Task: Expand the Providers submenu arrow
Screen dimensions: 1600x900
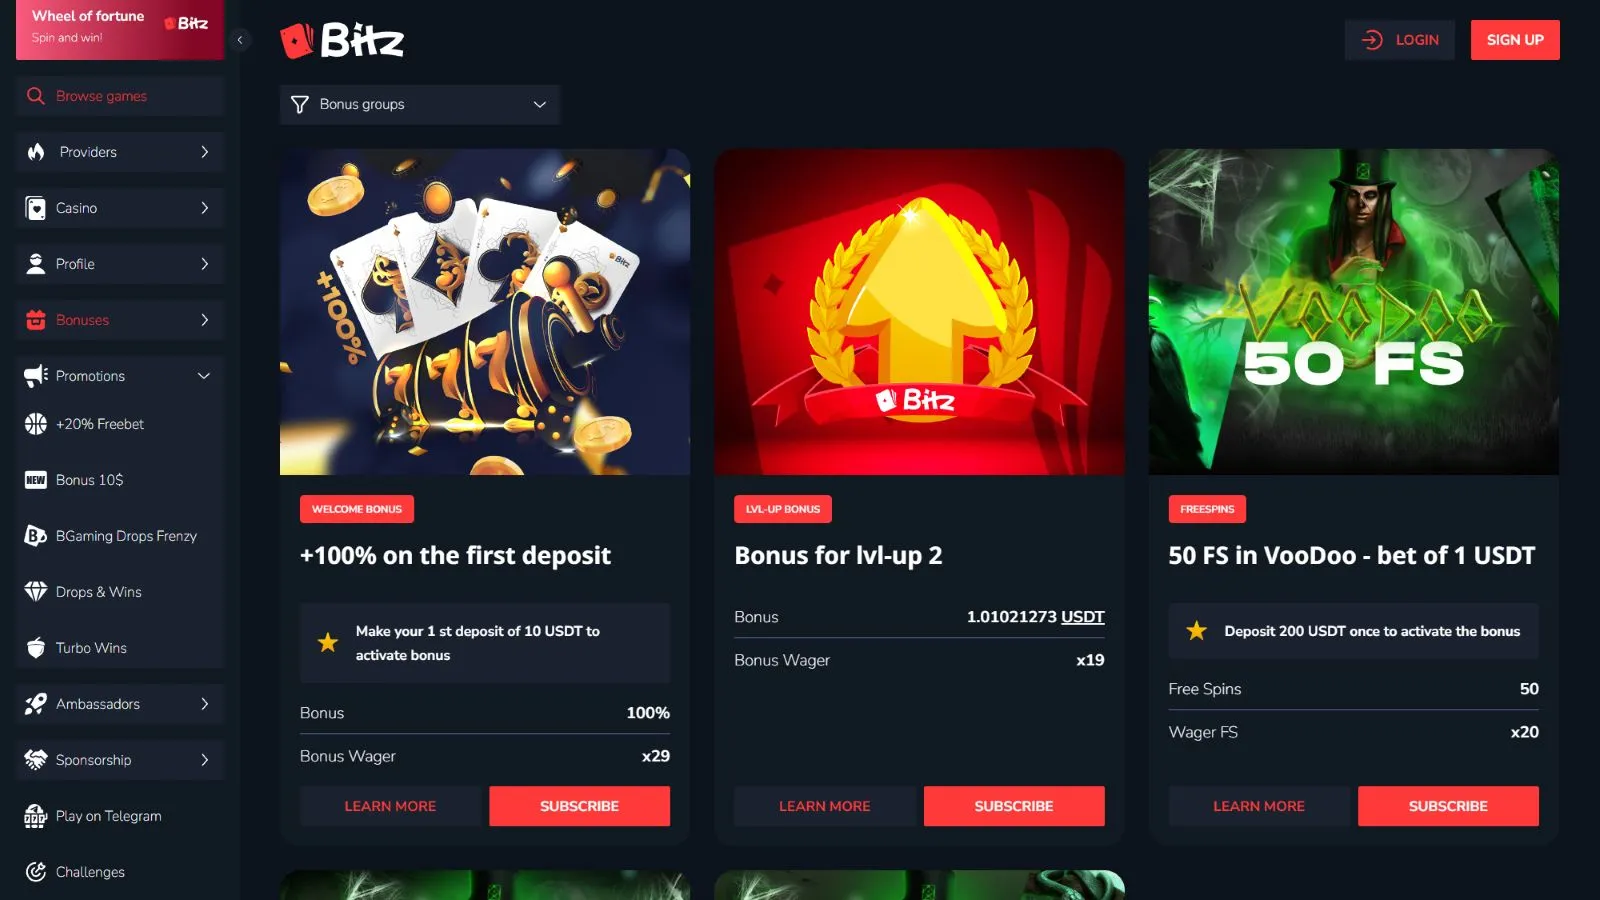Action: coord(204,152)
